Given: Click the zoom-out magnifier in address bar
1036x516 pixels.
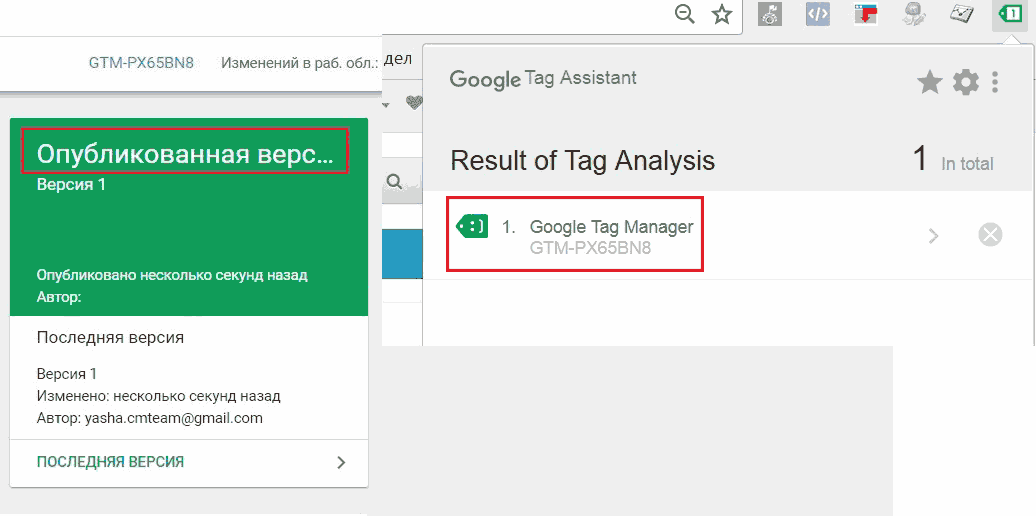Looking at the screenshot, I should [x=685, y=15].
